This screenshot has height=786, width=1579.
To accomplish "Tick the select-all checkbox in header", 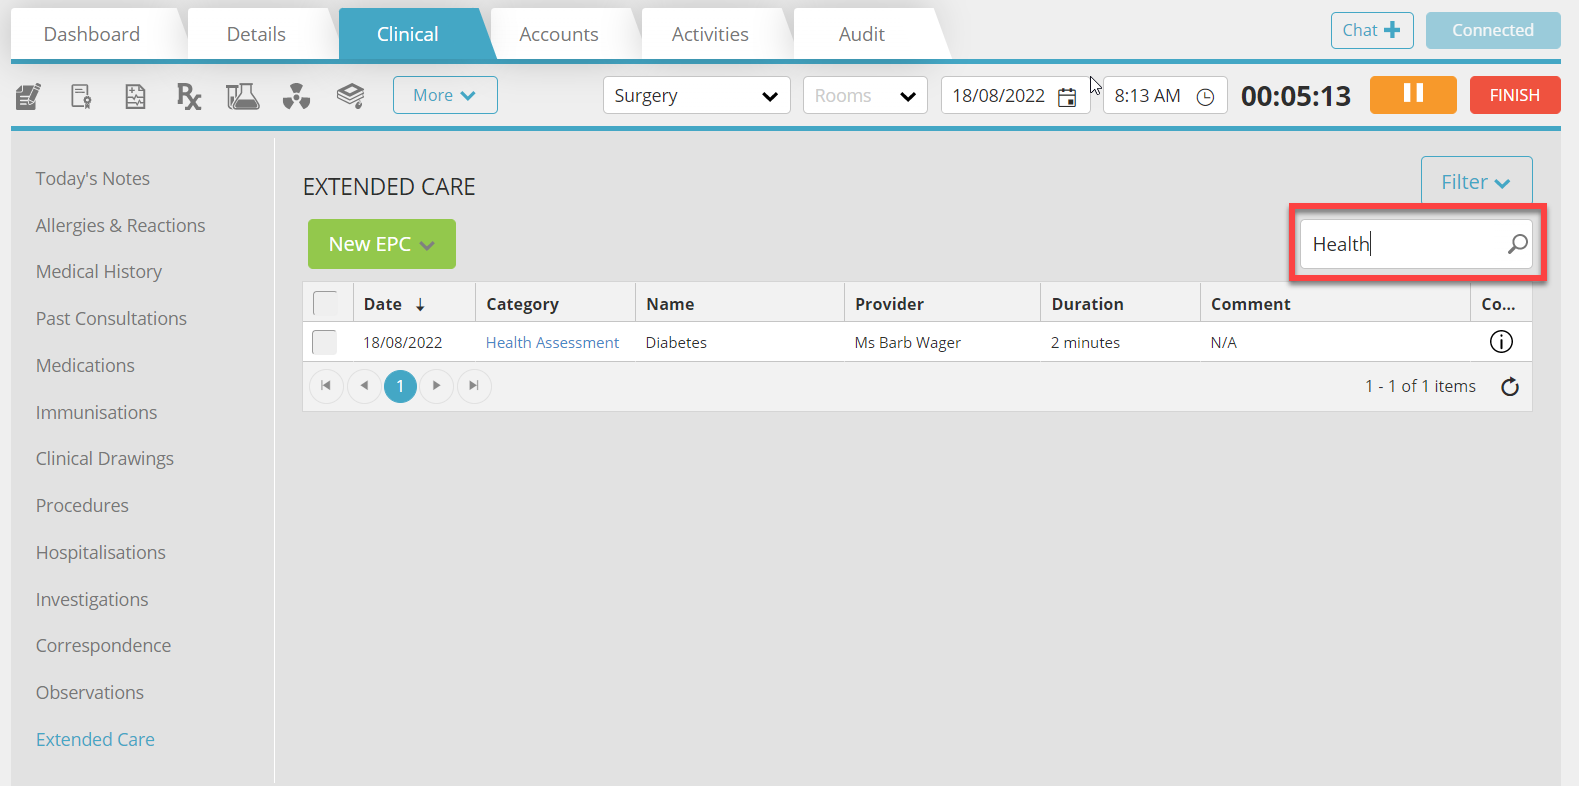I will [x=326, y=304].
